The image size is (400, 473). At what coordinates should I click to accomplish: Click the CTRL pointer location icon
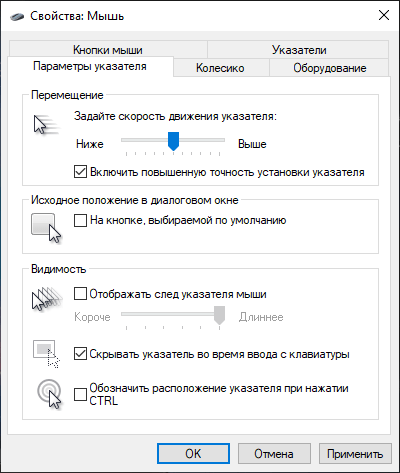49,394
